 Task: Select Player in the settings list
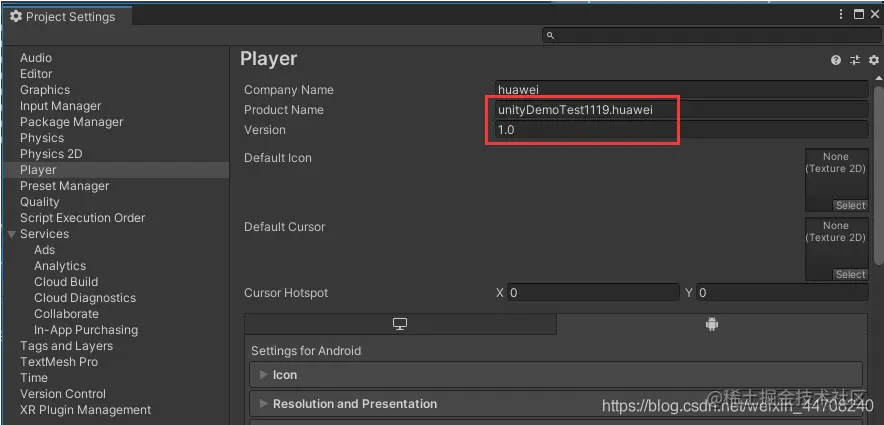click(x=116, y=170)
